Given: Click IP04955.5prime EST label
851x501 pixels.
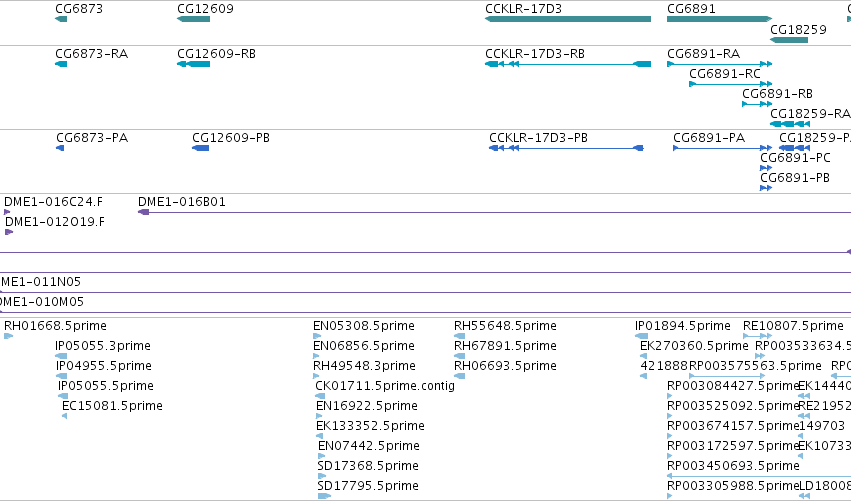Looking at the screenshot, I should click(104, 366).
